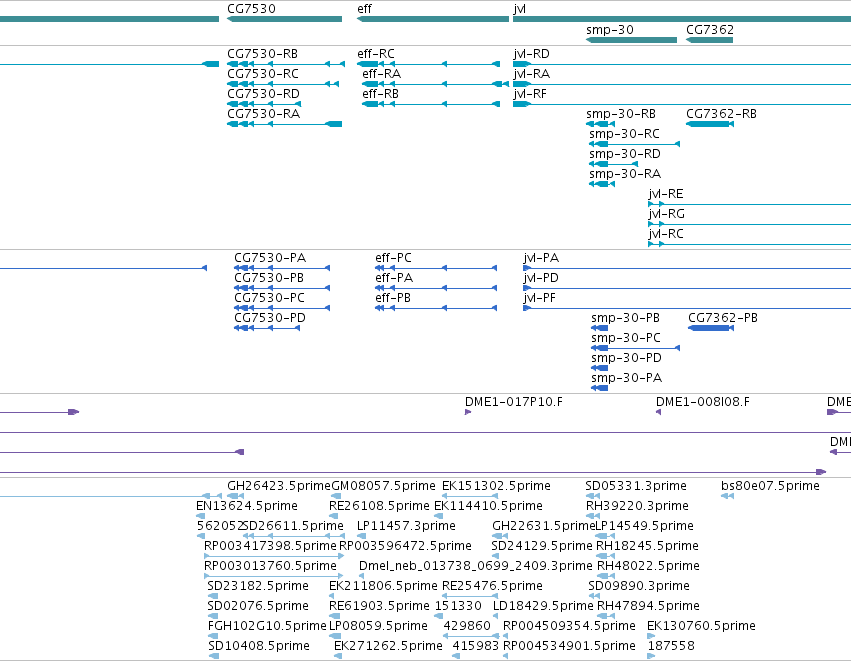Click the EK151302.5prime EST label

click(x=496, y=486)
